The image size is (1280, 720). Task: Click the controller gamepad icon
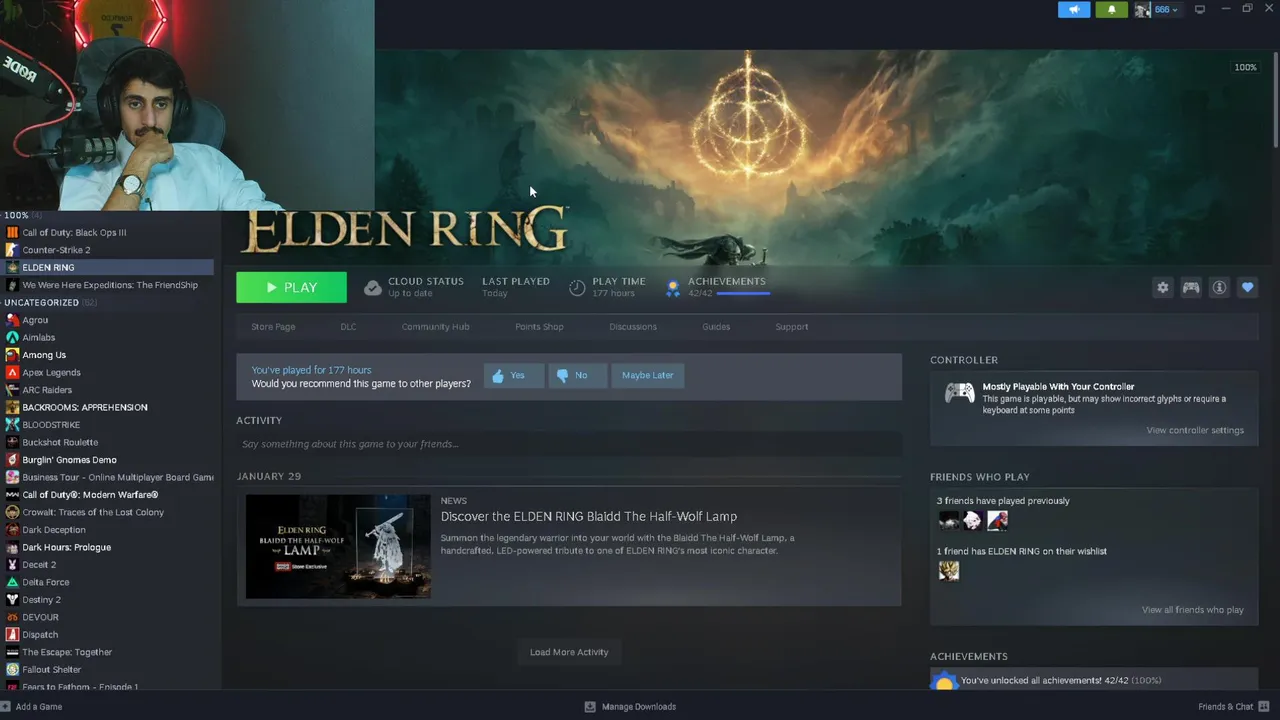[959, 393]
